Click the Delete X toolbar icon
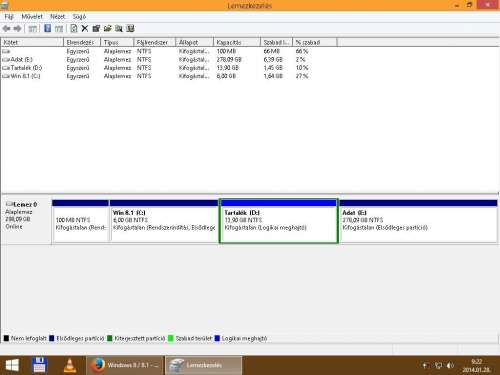Viewport: 500px width, 375px height. [x=85, y=29]
